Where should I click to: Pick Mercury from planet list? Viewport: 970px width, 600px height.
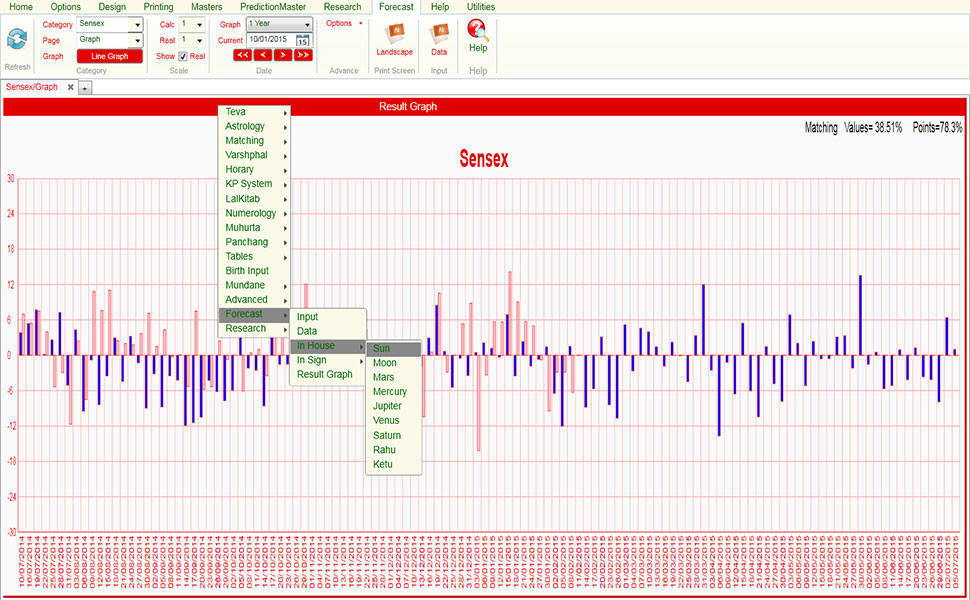[394, 392]
